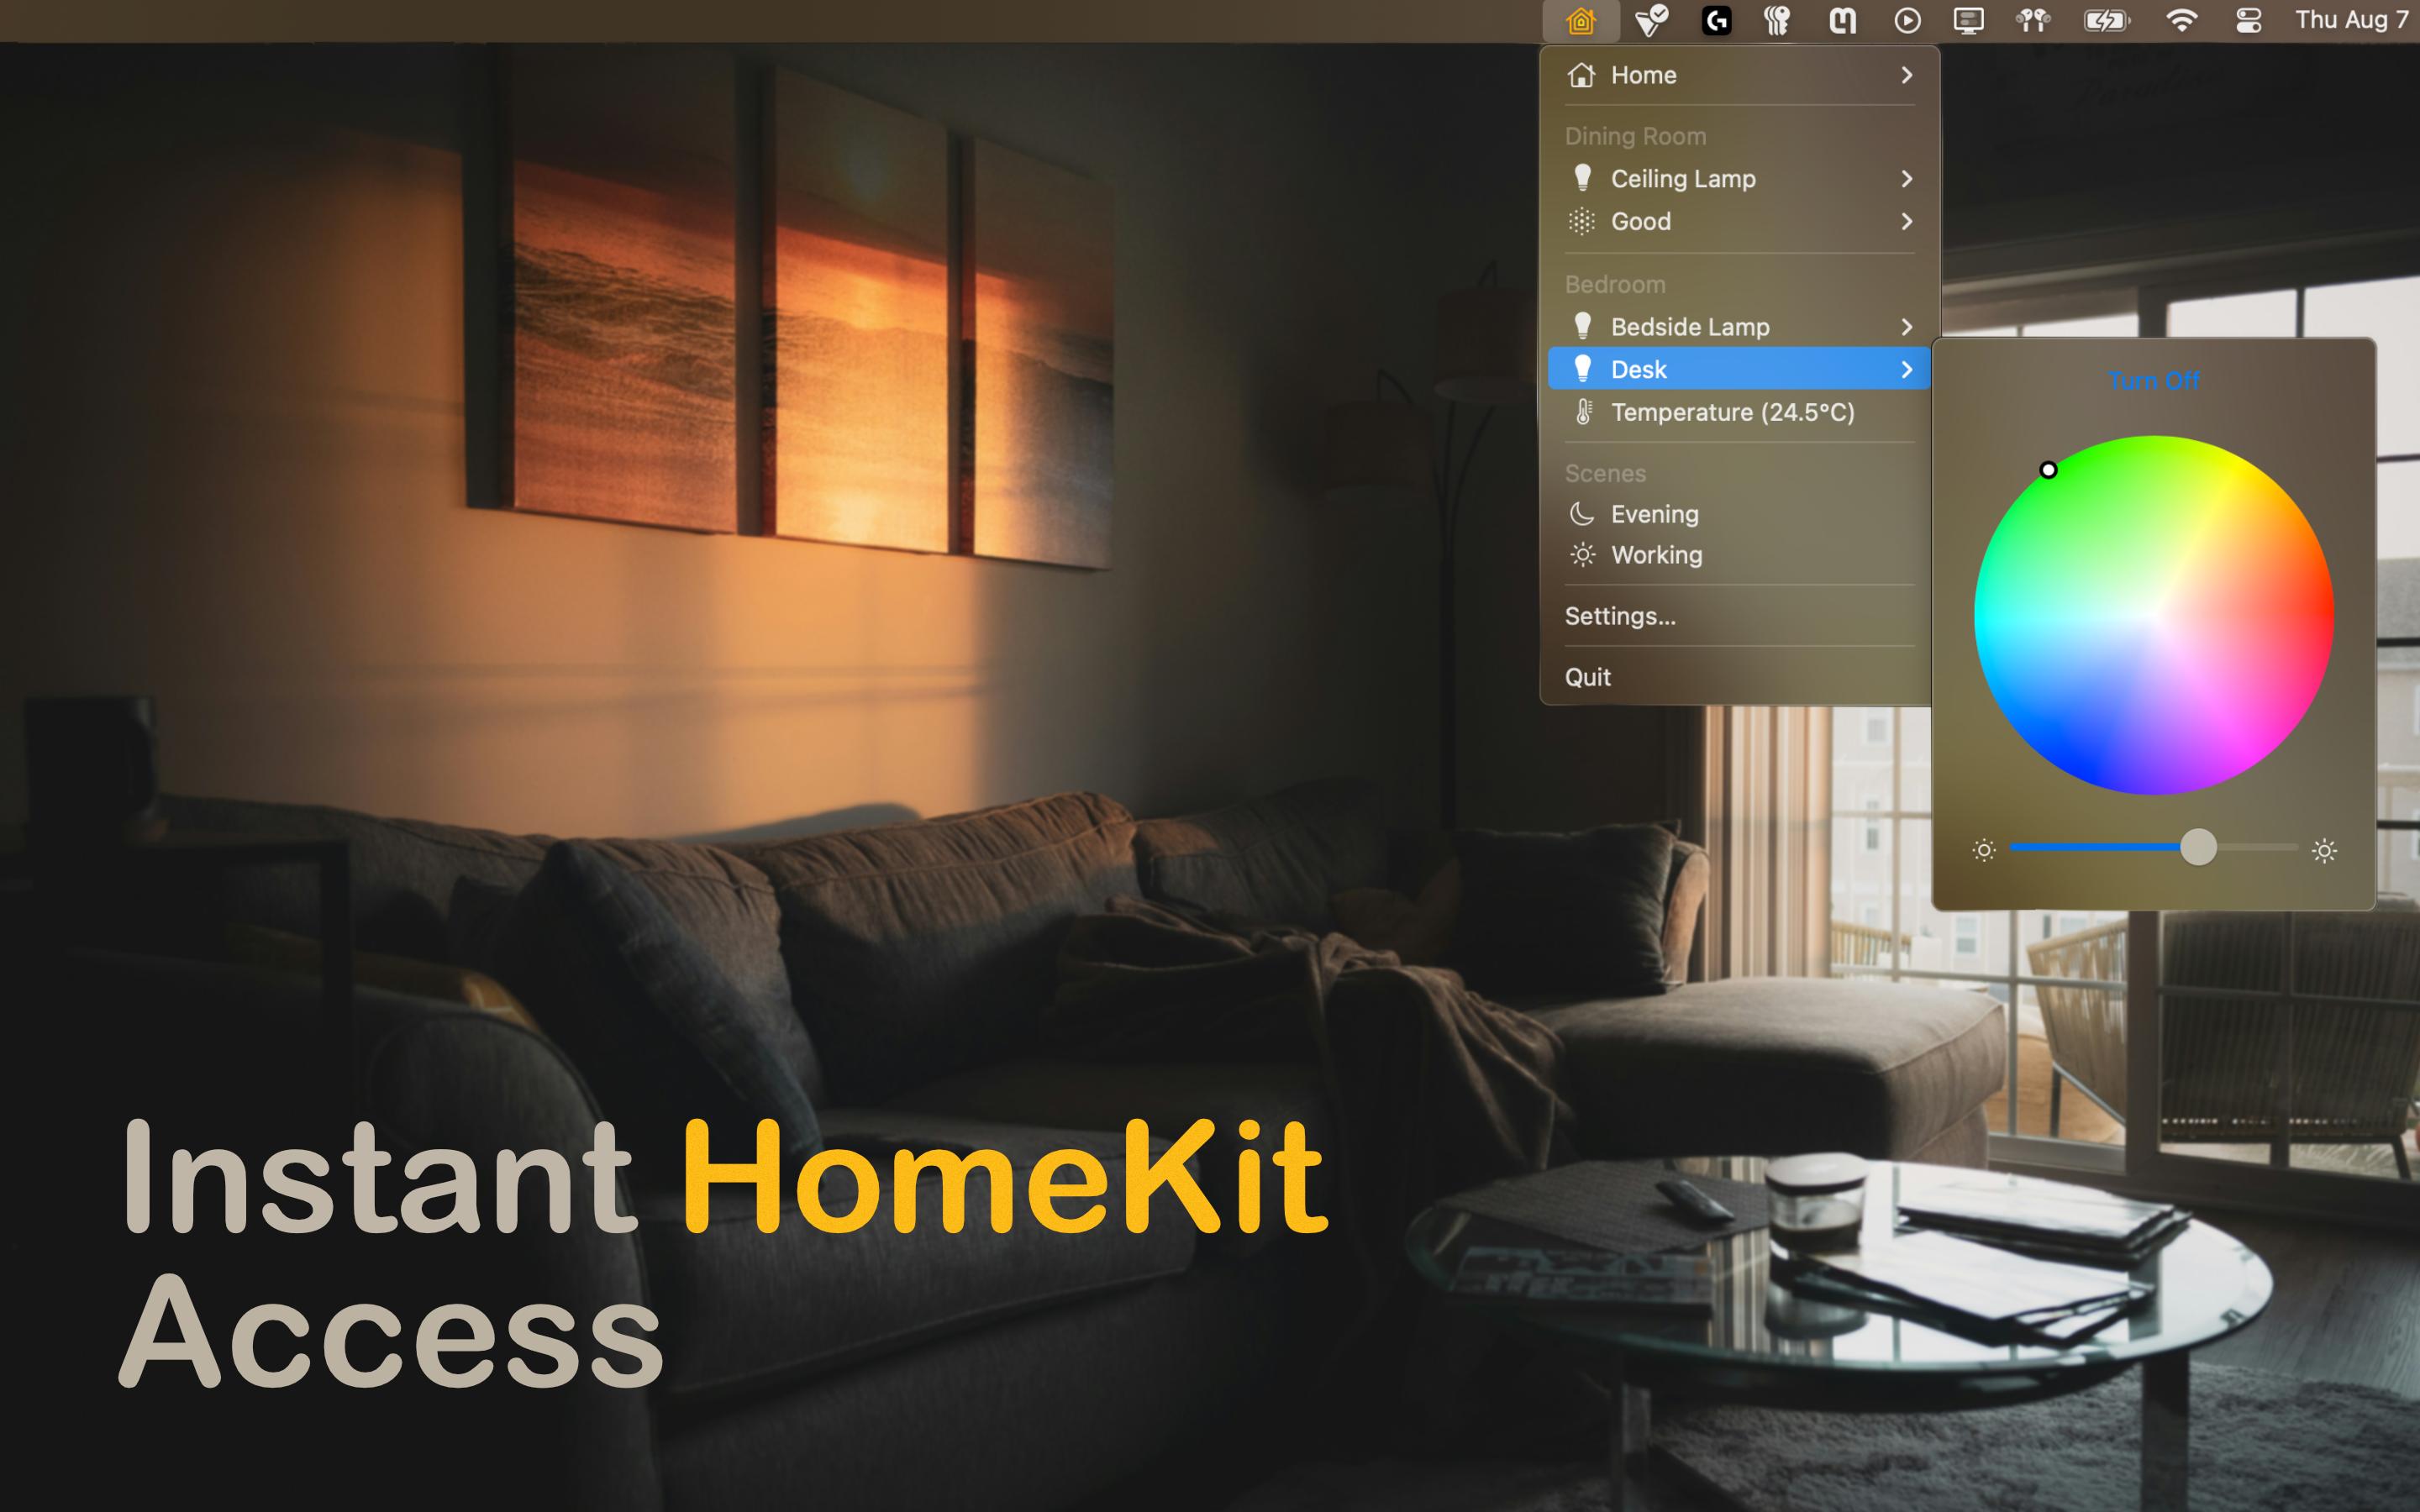Image resolution: width=2420 pixels, height=1512 pixels.
Task: Toggle the Bedside Lamp light
Action: (1689, 327)
